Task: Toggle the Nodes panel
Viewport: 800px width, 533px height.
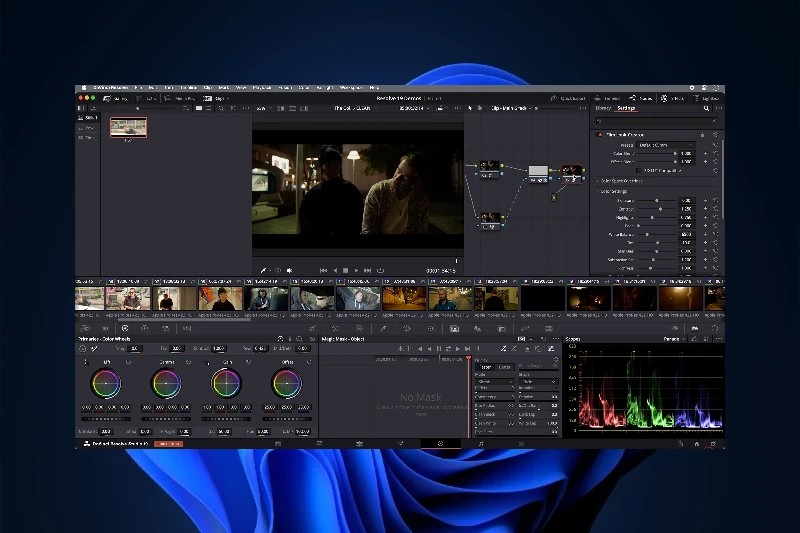Action: [x=641, y=98]
